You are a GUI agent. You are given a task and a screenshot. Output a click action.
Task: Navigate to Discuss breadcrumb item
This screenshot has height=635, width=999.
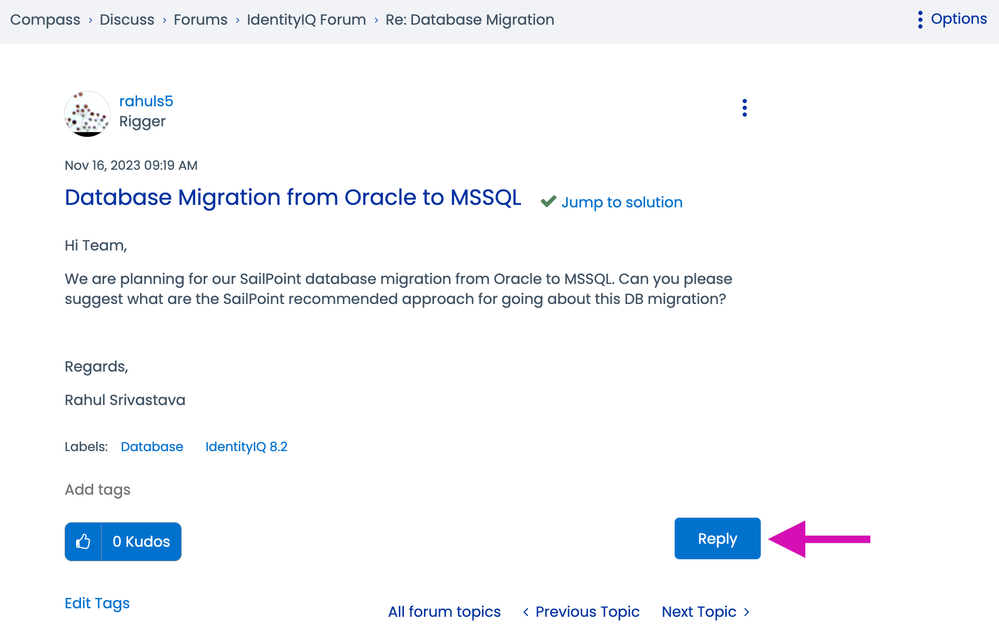pos(127,20)
